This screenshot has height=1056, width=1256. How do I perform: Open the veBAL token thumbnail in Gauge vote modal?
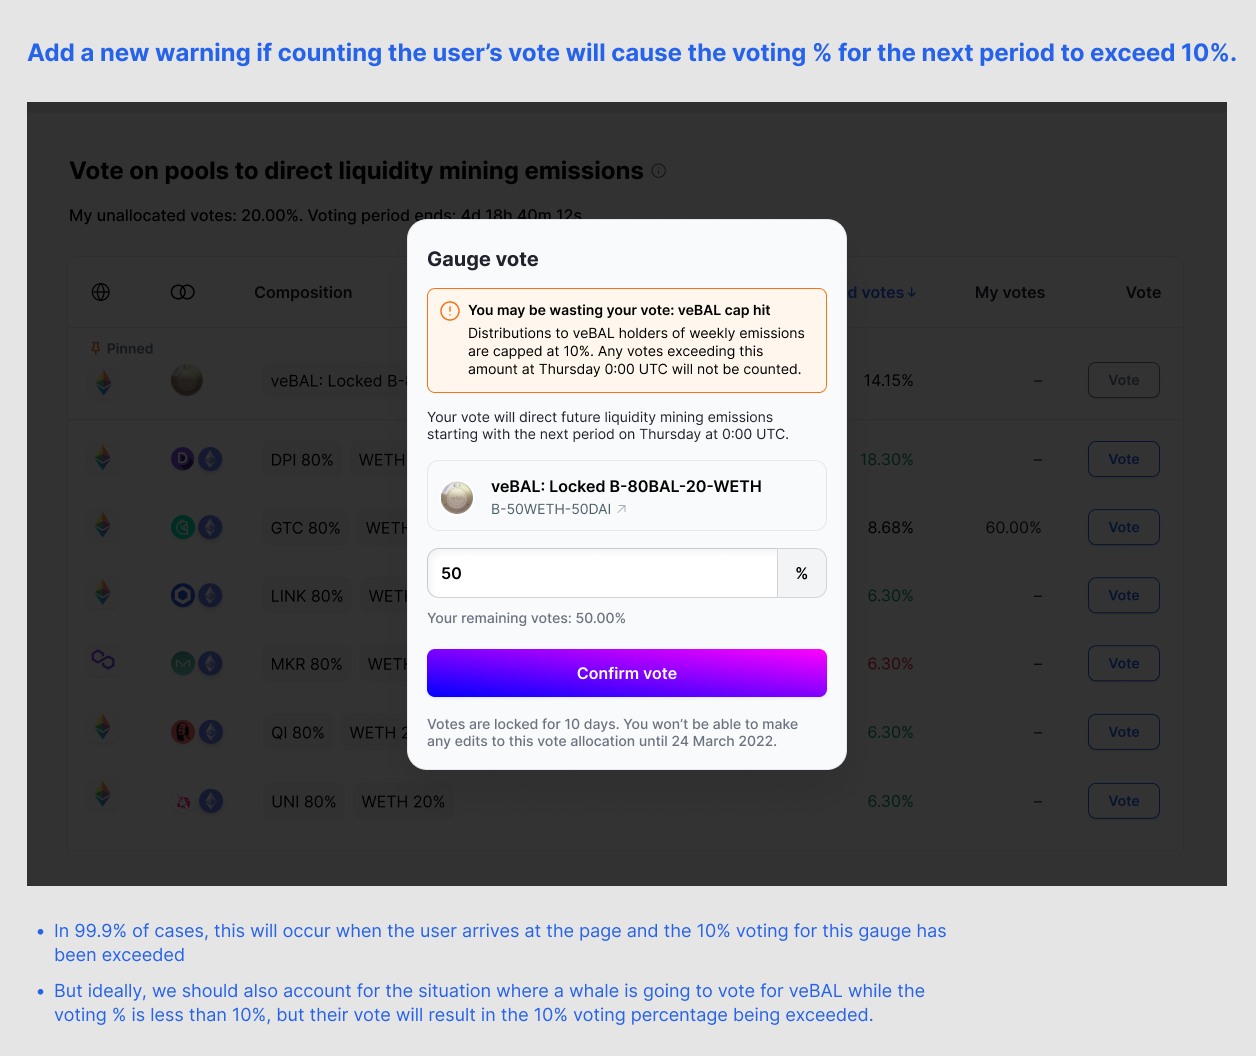(457, 495)
